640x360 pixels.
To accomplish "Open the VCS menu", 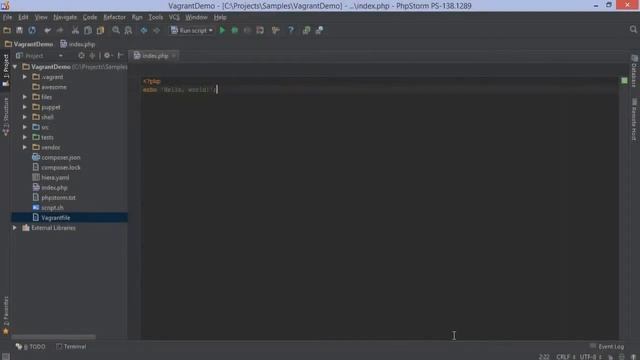I will pos(174,17).
